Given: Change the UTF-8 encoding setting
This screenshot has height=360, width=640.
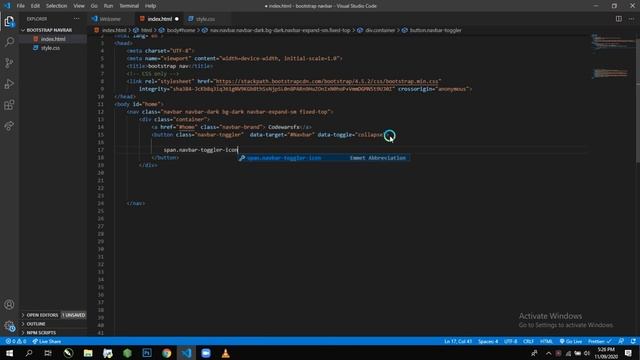Looking at the screenshot, I should (510, 341).
